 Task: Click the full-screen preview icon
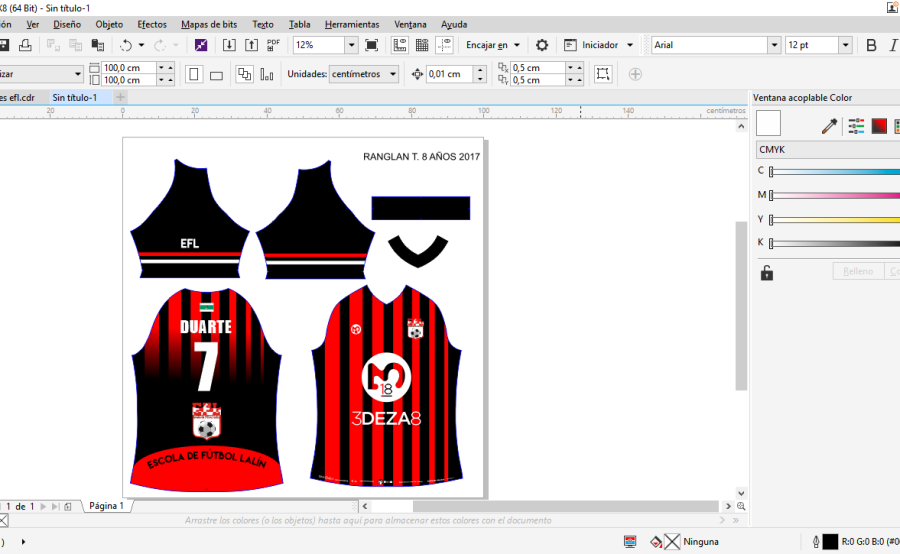click(372, 45)
